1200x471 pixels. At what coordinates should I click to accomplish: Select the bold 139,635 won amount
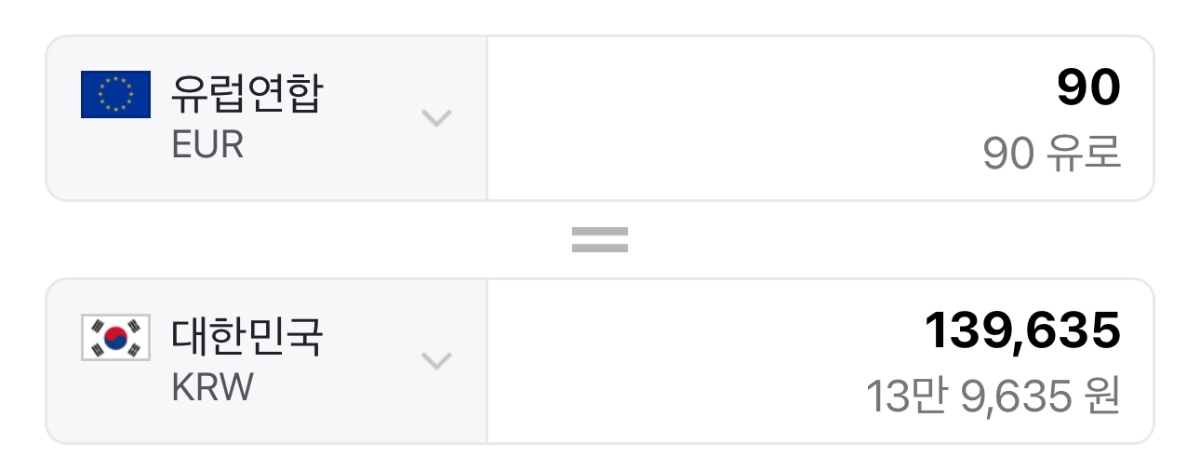1021,331
